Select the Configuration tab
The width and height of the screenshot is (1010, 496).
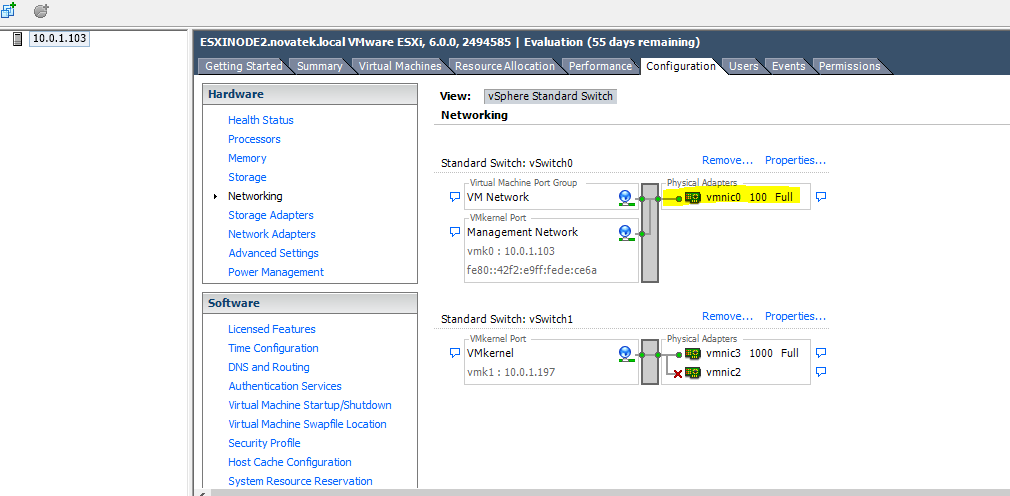[x=681, y=66]
